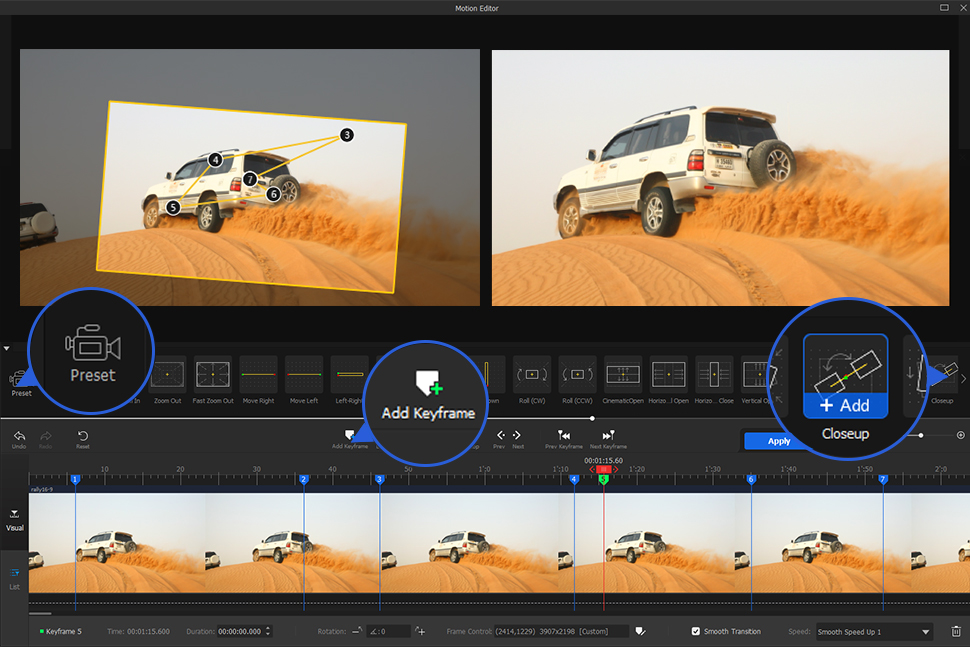Image resolution: width=970 pixels, height=647 pixels.
Task: Click the Undo icon in the toolbar
Action: click(x=18, y=437)
